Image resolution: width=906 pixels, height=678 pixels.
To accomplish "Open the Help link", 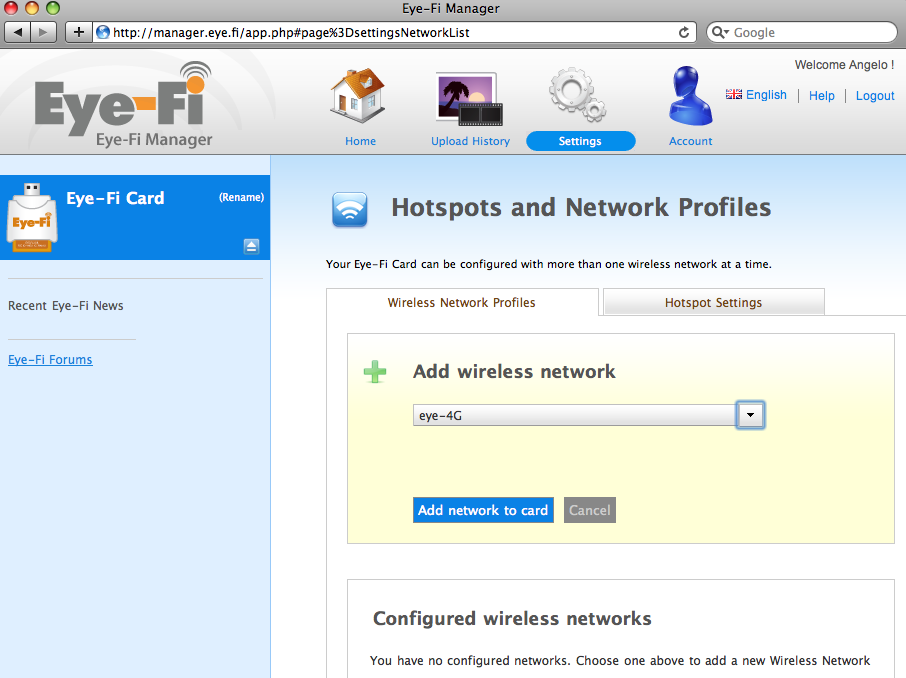I will click(822, 95).
